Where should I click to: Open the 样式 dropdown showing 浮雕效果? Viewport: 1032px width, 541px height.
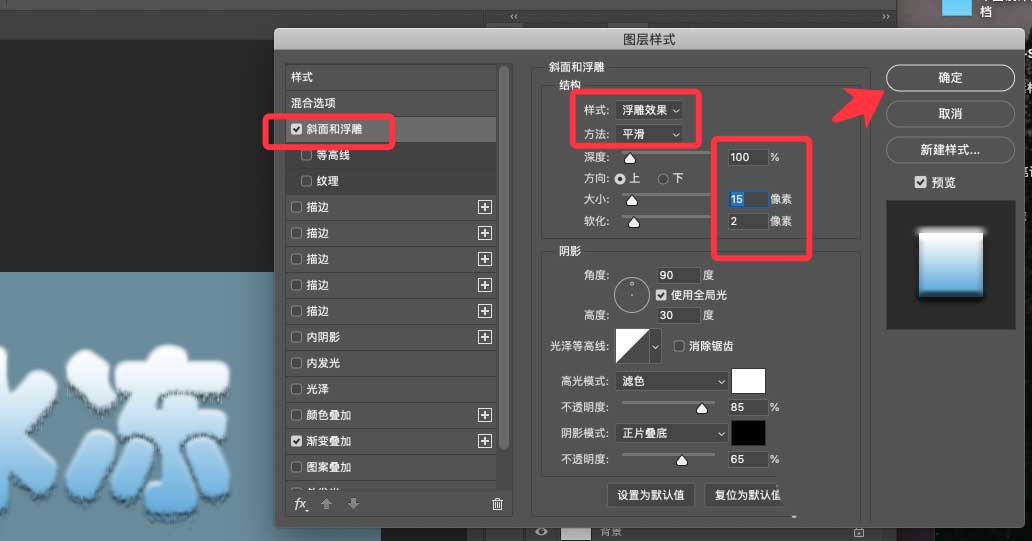point(650,109)
